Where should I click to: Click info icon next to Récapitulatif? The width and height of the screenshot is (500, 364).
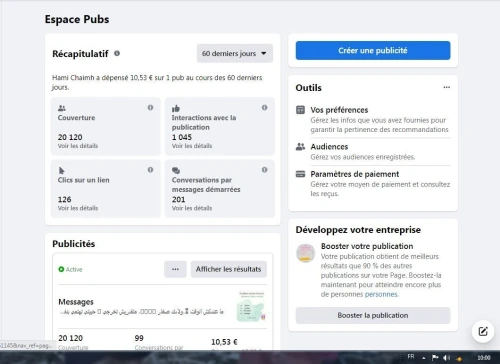click(x=117, y=53)
